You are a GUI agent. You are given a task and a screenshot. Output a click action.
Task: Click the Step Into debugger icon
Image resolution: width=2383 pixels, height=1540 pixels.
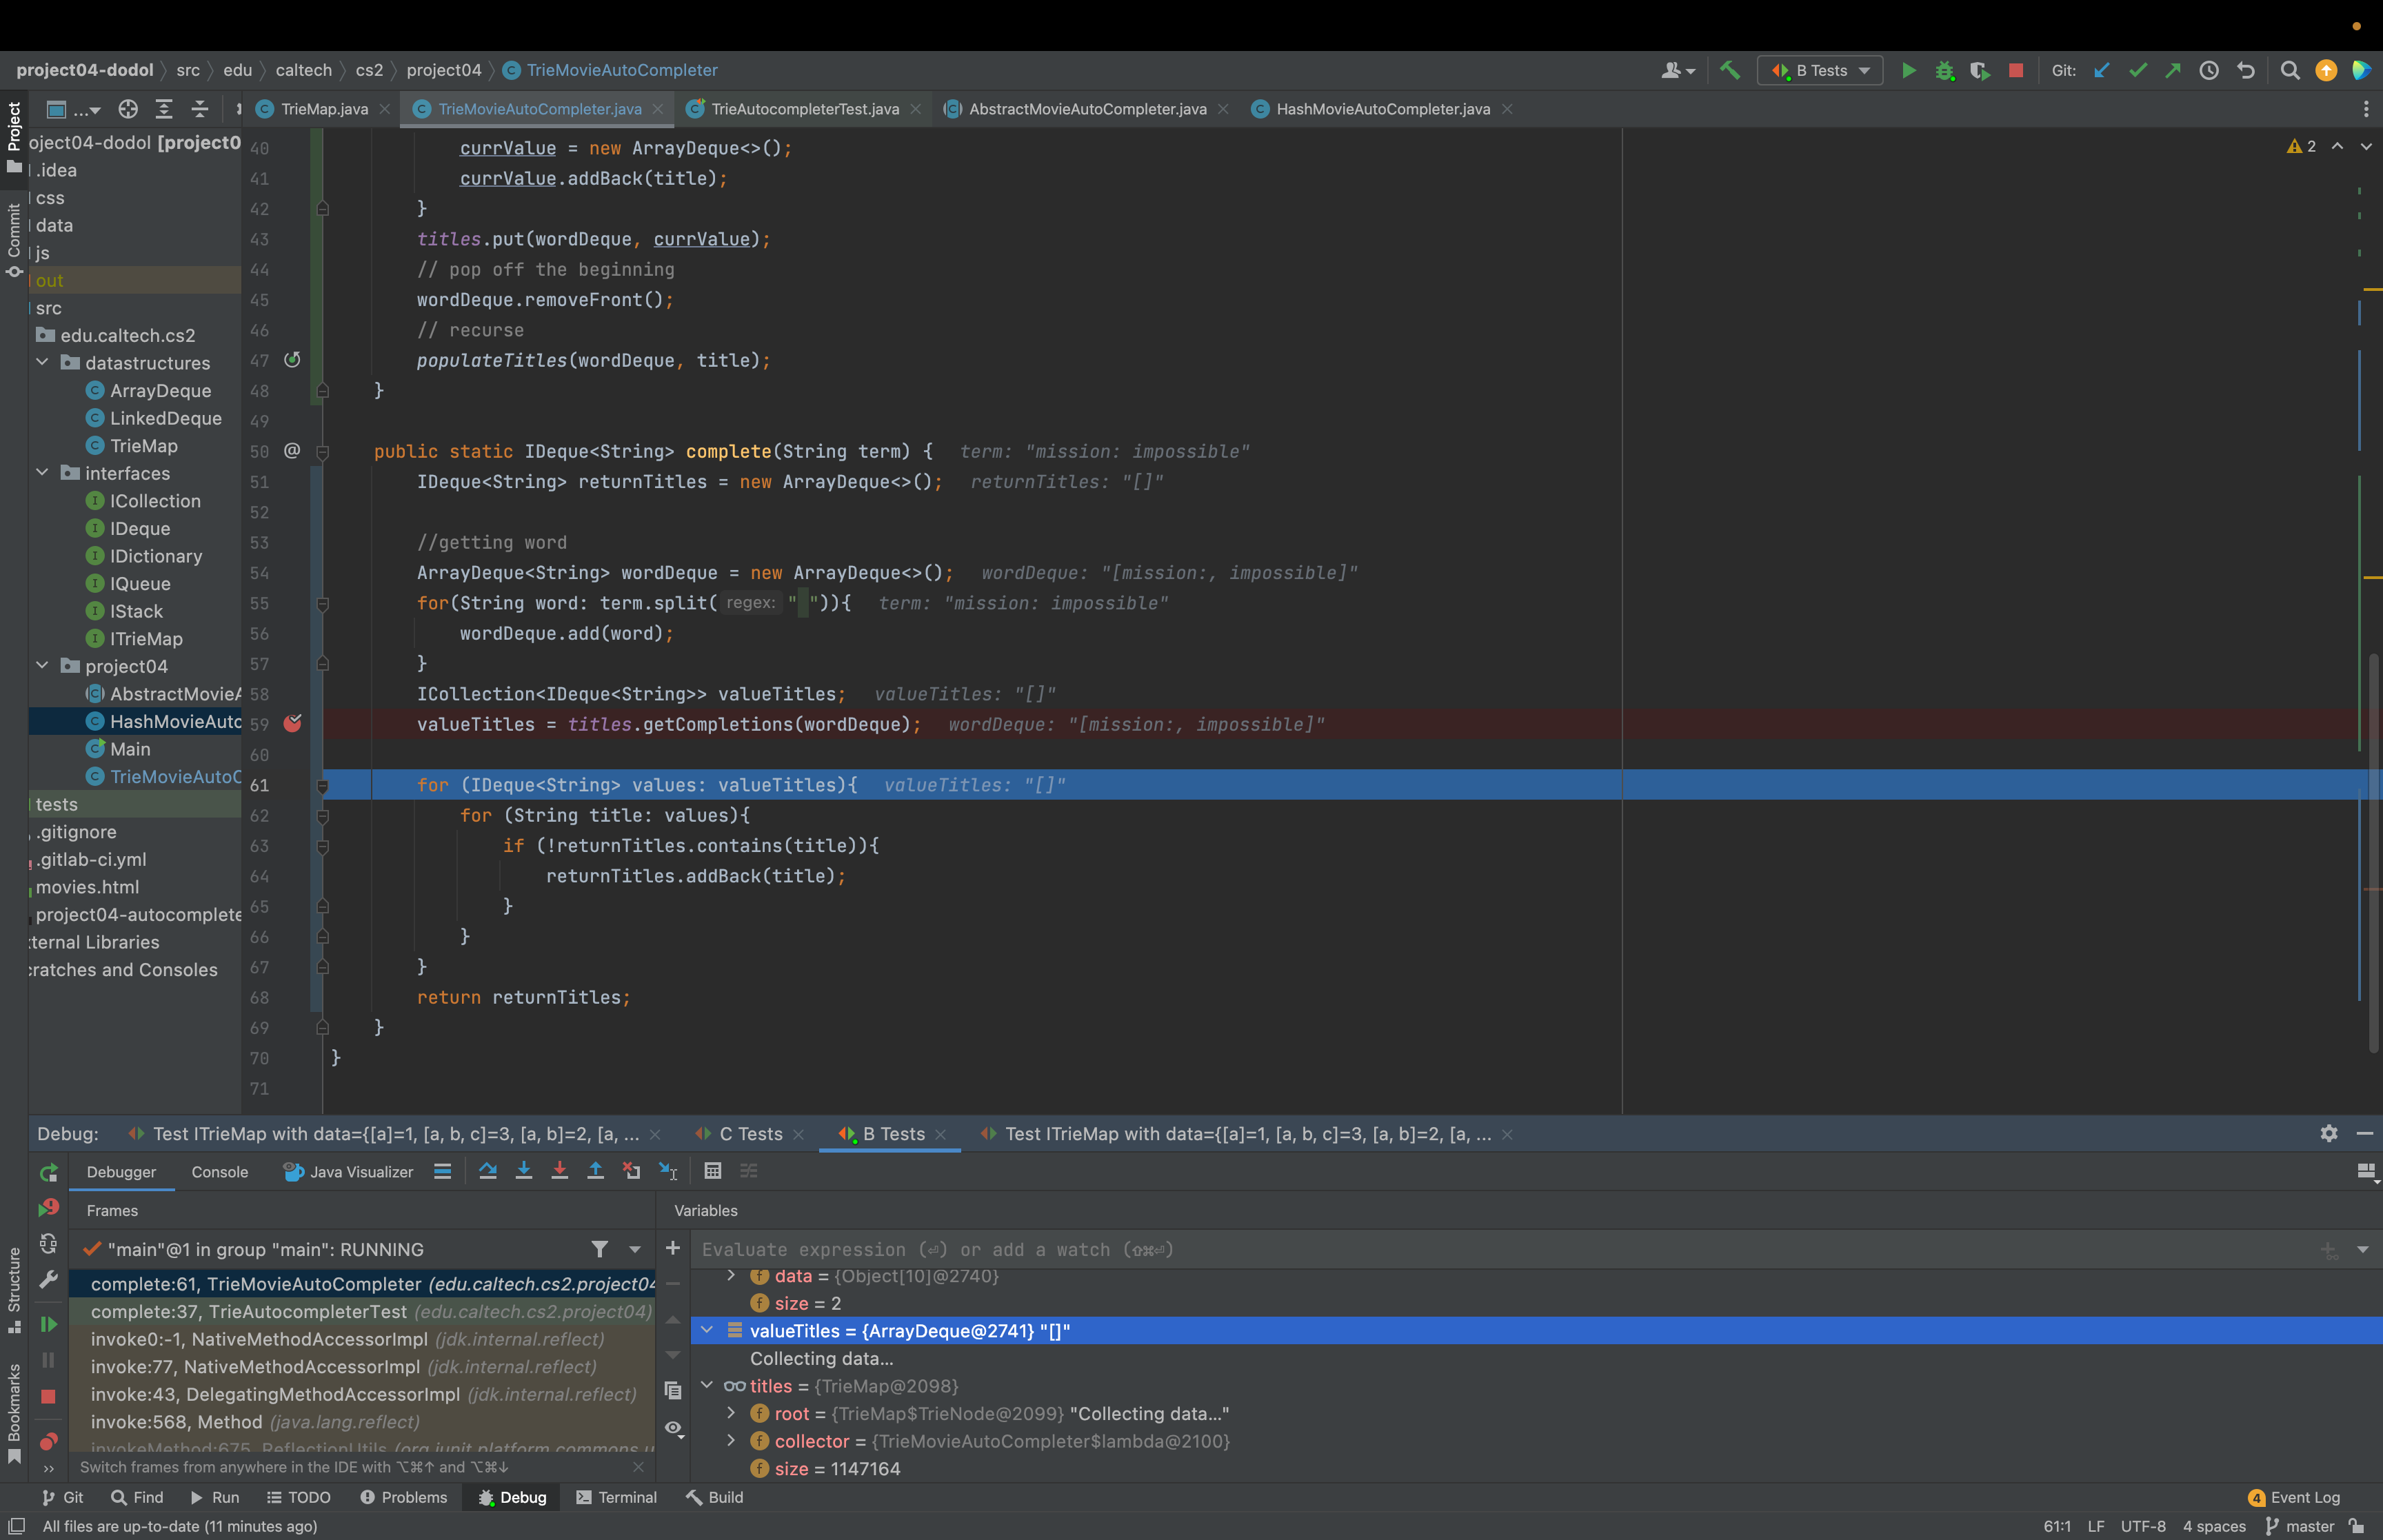point(523,1171)
